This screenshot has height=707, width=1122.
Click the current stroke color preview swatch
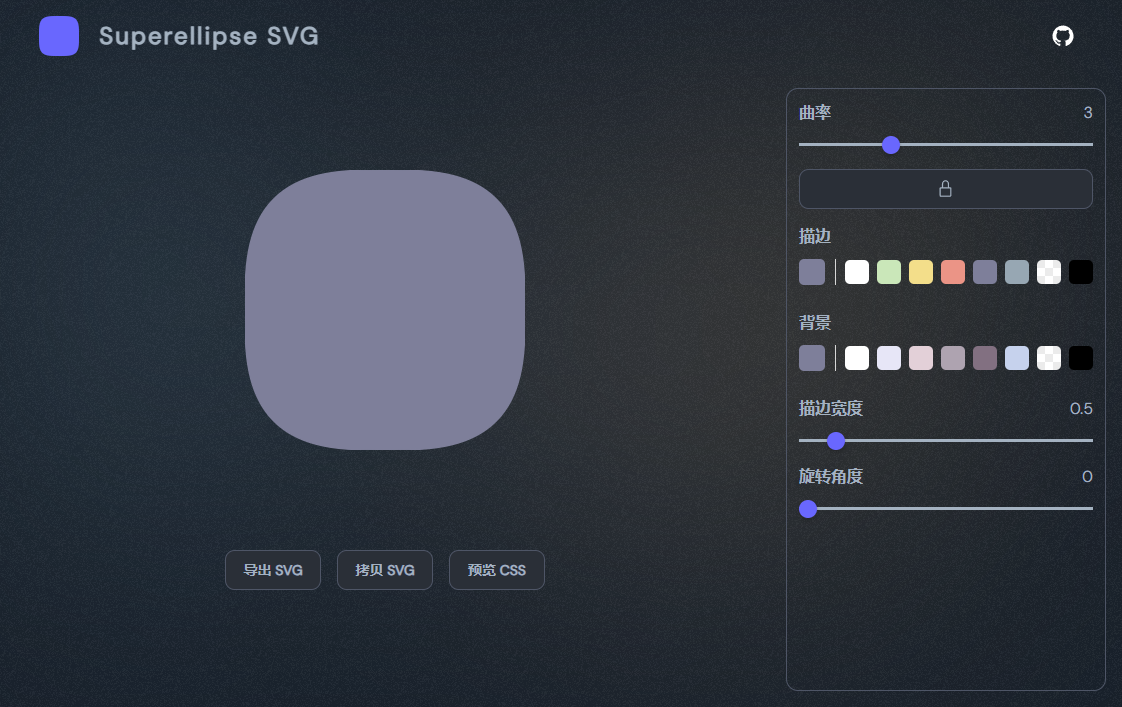[x=812, y=271]
